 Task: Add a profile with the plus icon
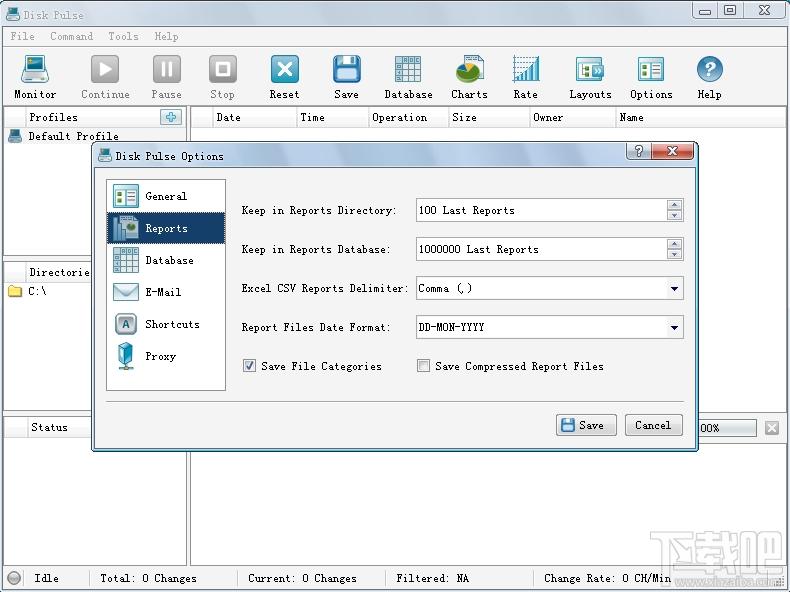[x=171, y=117]
